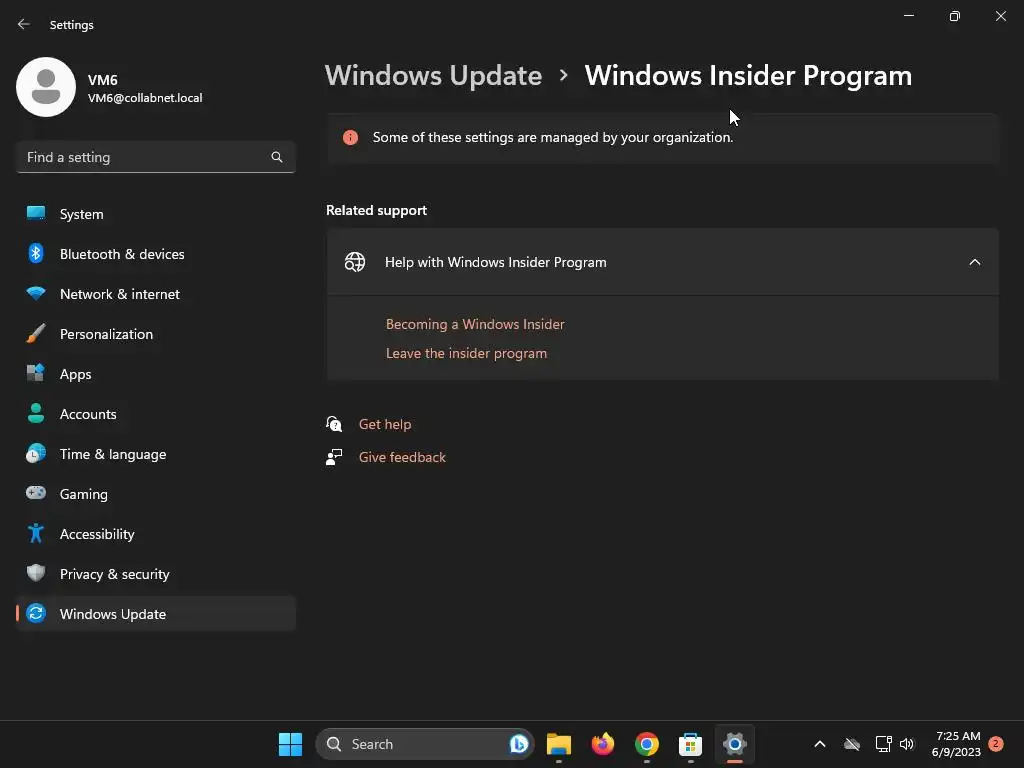Click the search magnifier in Find a setting
This screenshot has width=1024, height=768.
[x=277, y=157]
